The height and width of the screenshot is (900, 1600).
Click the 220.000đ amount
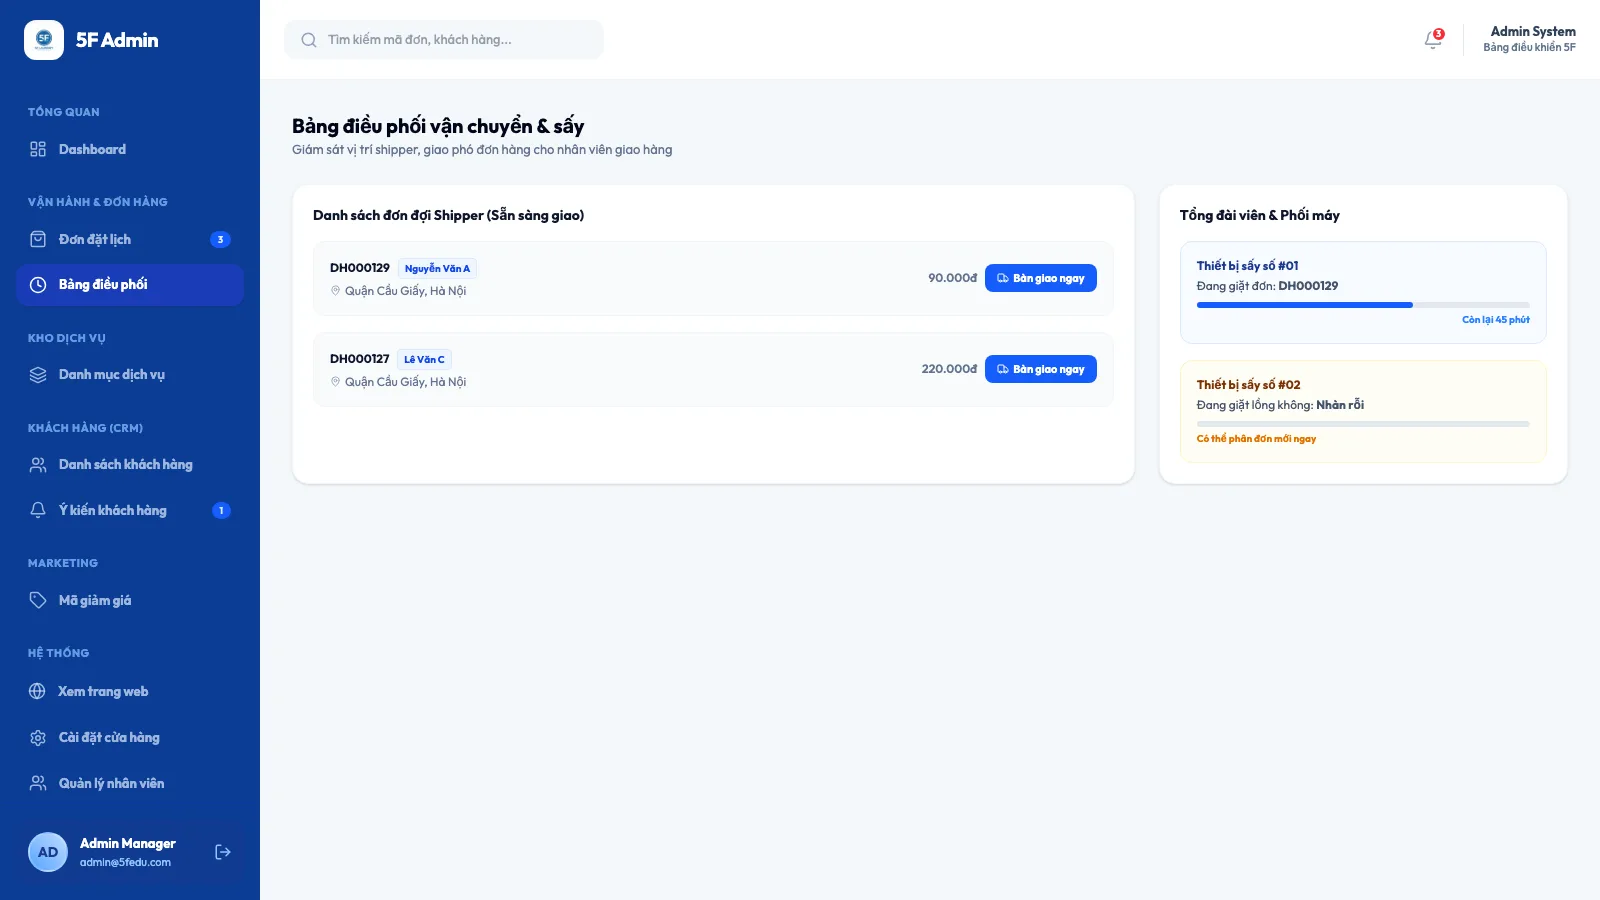click(949, 369)
